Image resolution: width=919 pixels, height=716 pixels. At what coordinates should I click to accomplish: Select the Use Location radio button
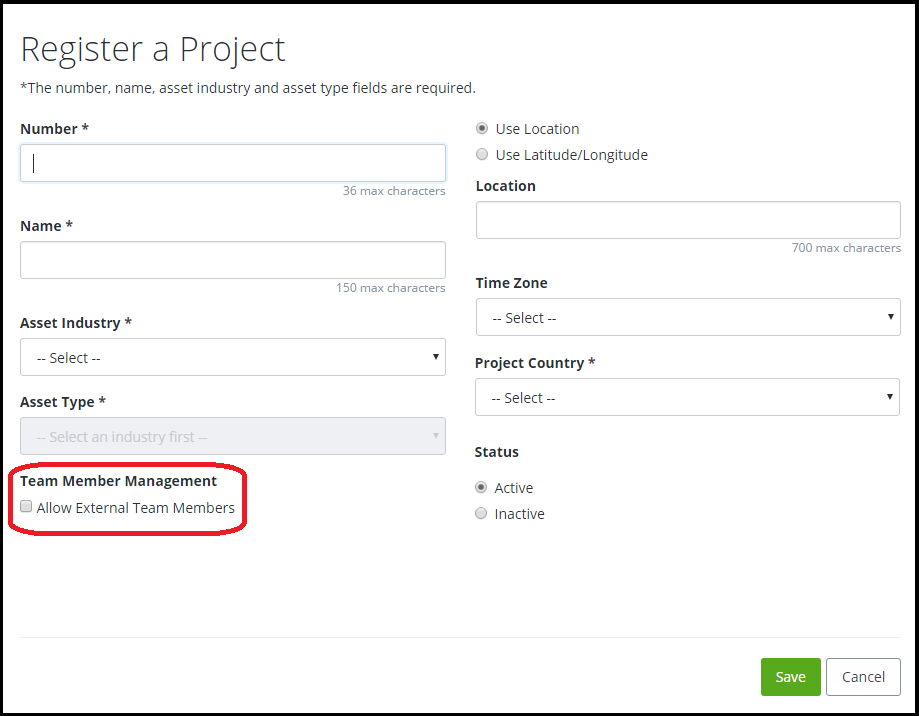pyautogui.click(x=482, y=128)
